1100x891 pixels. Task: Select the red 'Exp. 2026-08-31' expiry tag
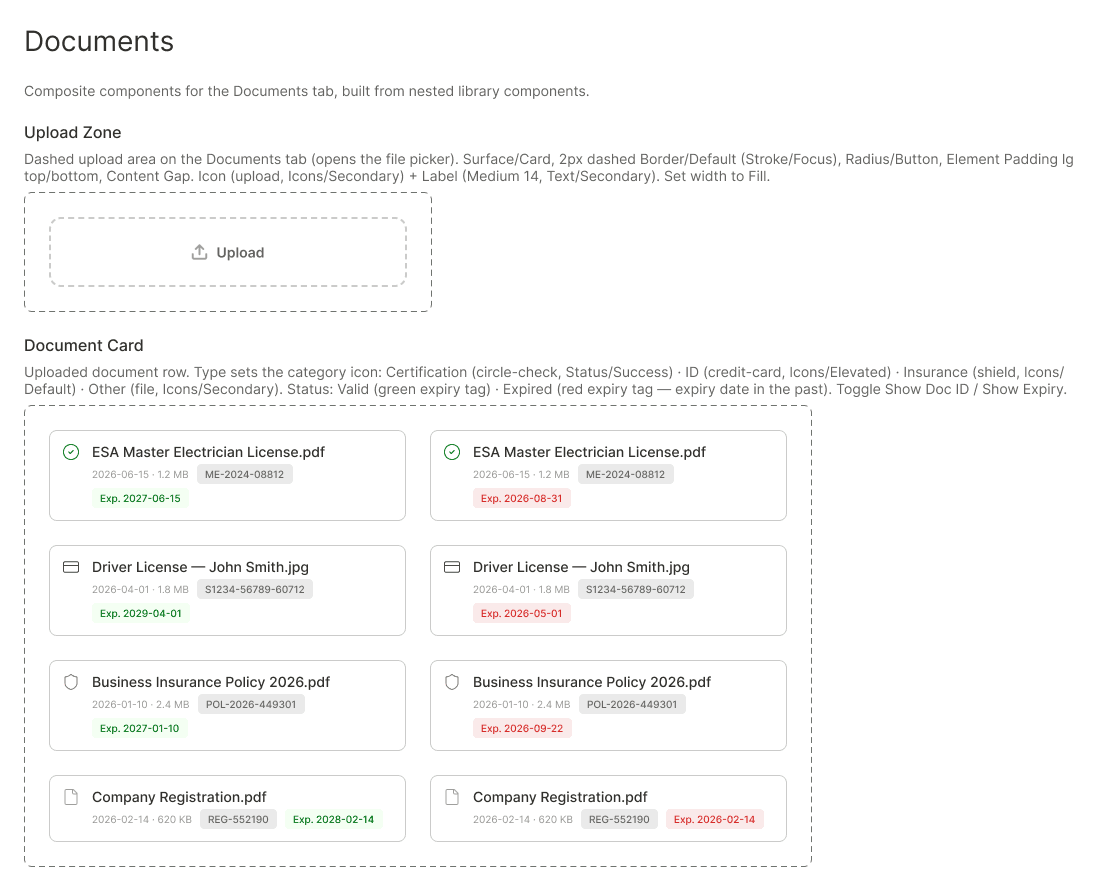pos(521,498)
